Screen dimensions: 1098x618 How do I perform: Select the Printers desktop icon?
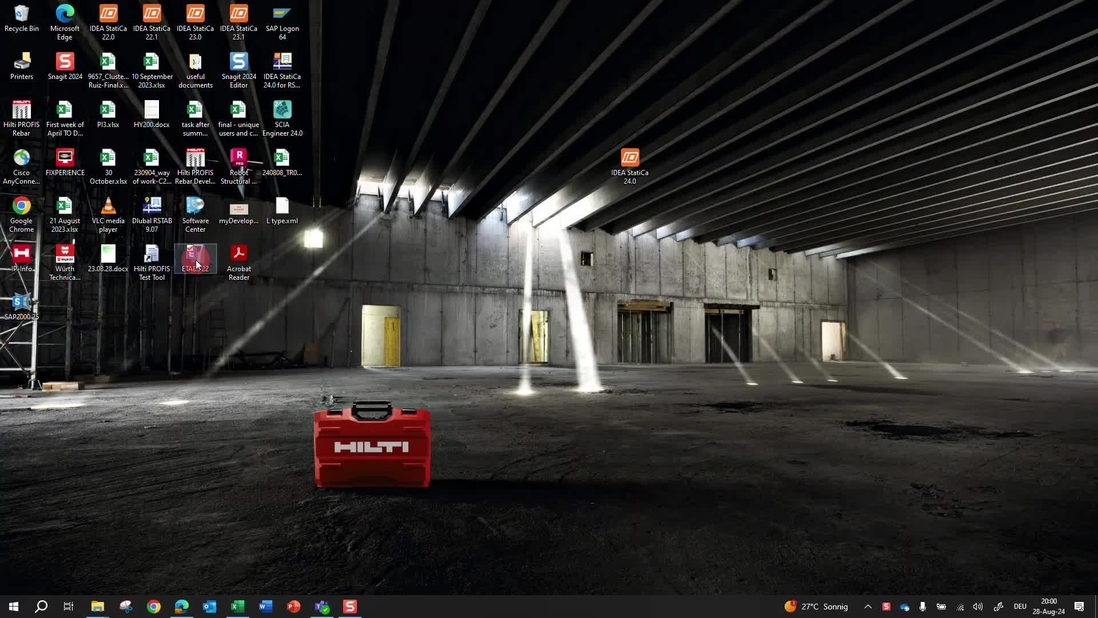pyautogui.click(x=21, y=66)
